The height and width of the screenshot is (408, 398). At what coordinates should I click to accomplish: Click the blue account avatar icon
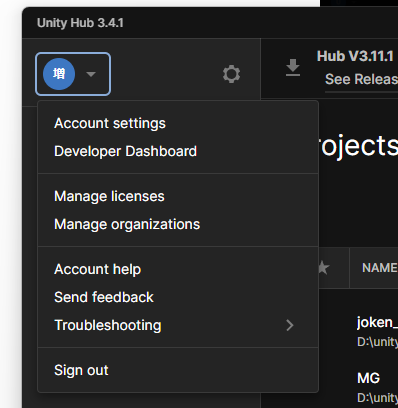59,74
